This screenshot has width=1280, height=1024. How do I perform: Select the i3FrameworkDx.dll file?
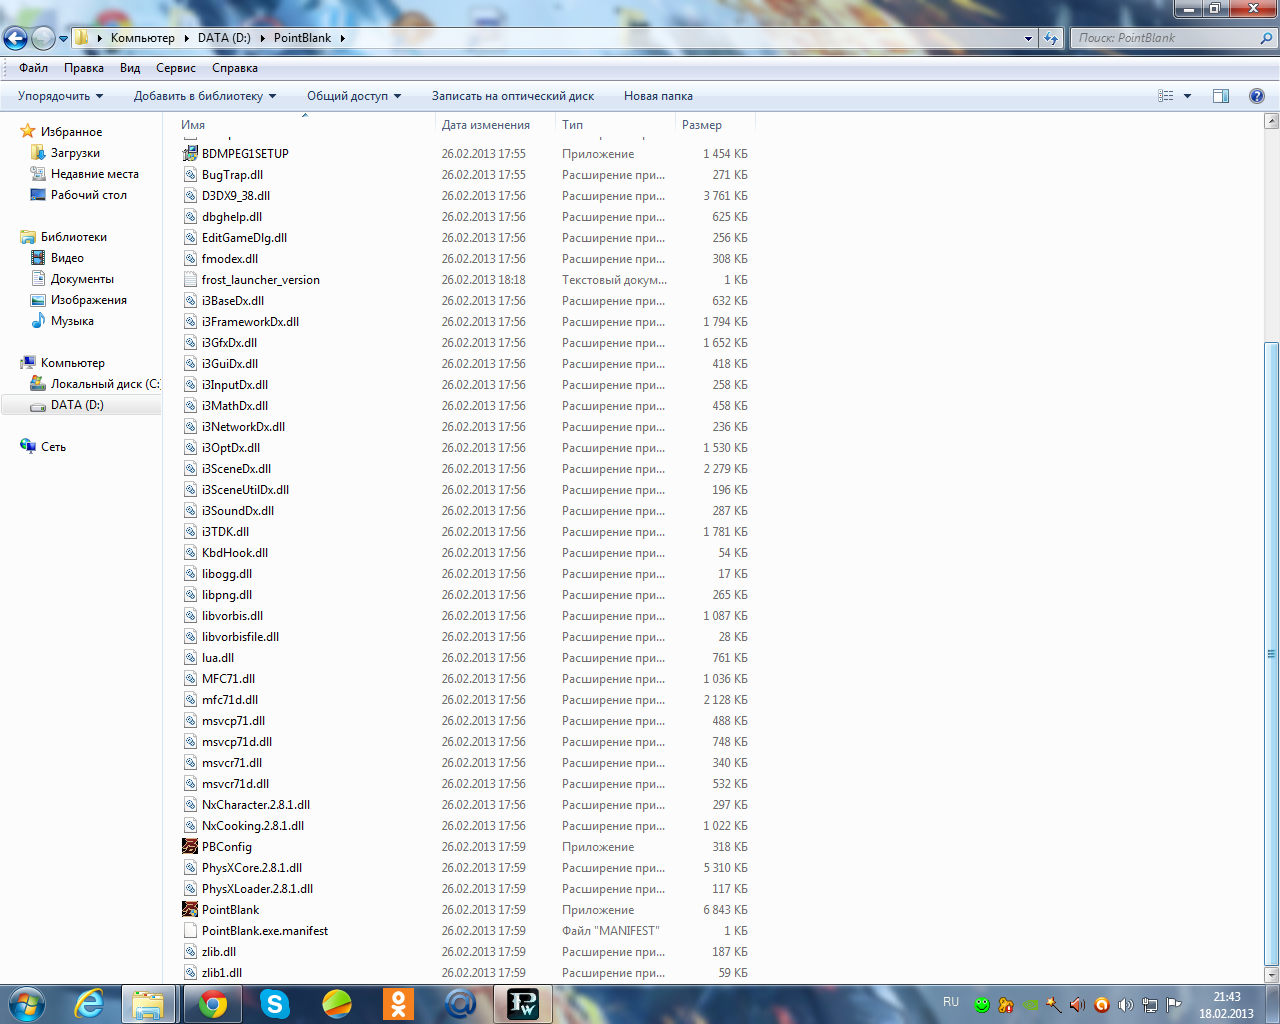[250, 322]
